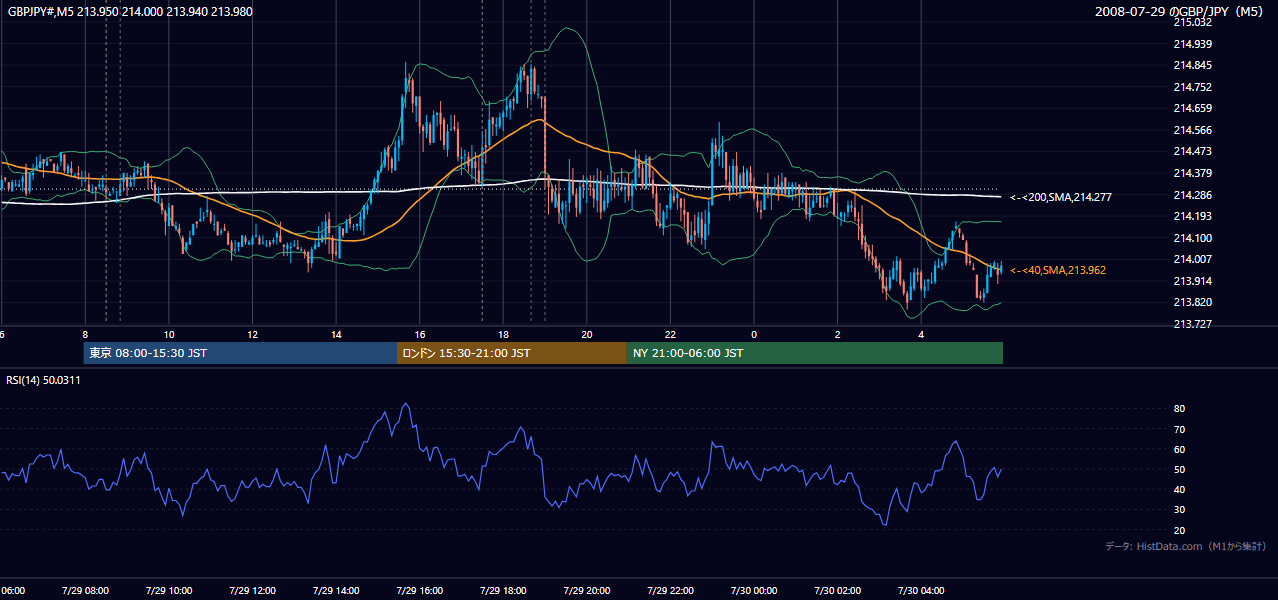
Task: Click the HistData.com data source credit
Action: coord(1185,546)
